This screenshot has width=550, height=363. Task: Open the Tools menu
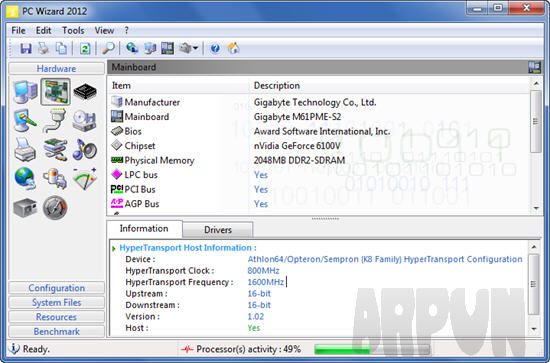(x=73, y=31)
